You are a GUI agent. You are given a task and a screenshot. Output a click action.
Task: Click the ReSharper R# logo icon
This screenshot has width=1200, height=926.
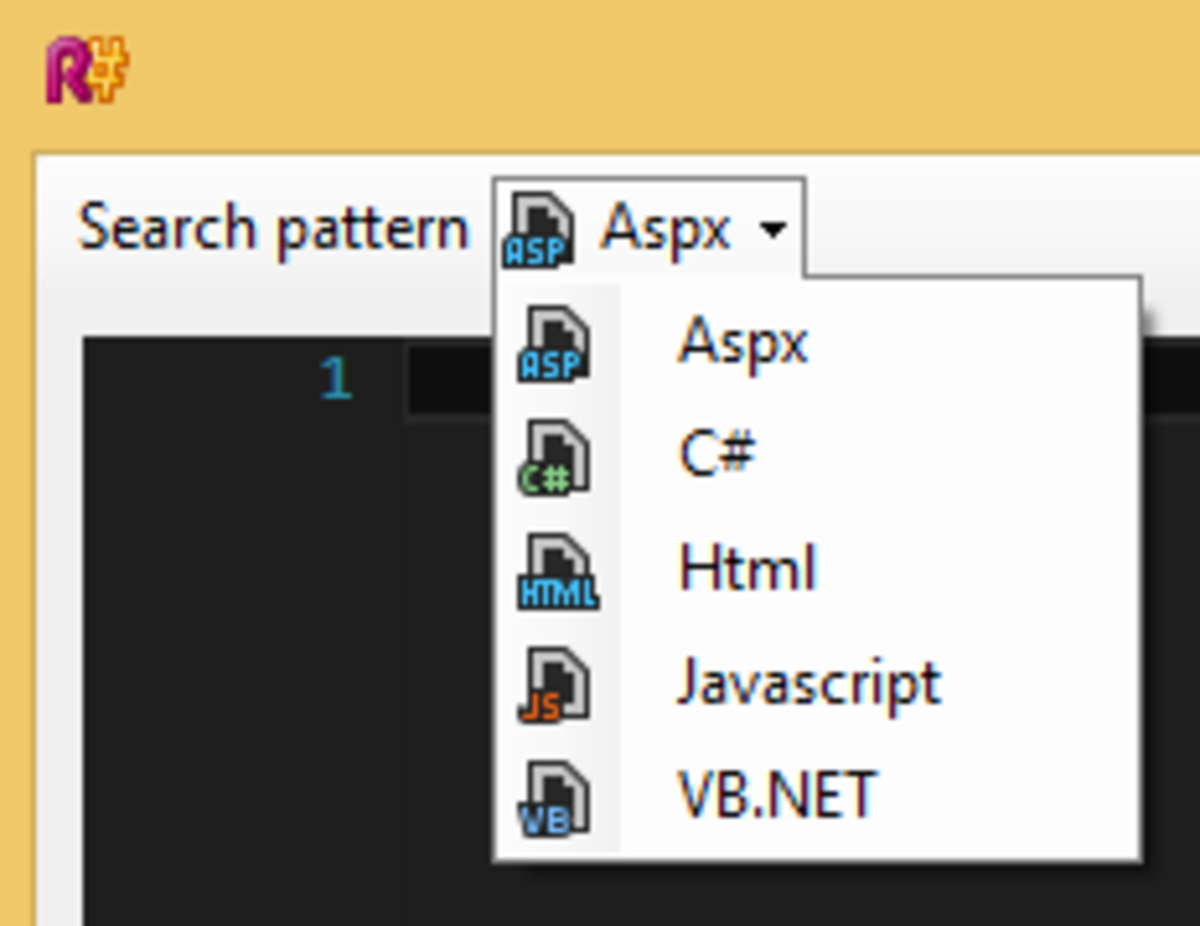click(88, 72)
